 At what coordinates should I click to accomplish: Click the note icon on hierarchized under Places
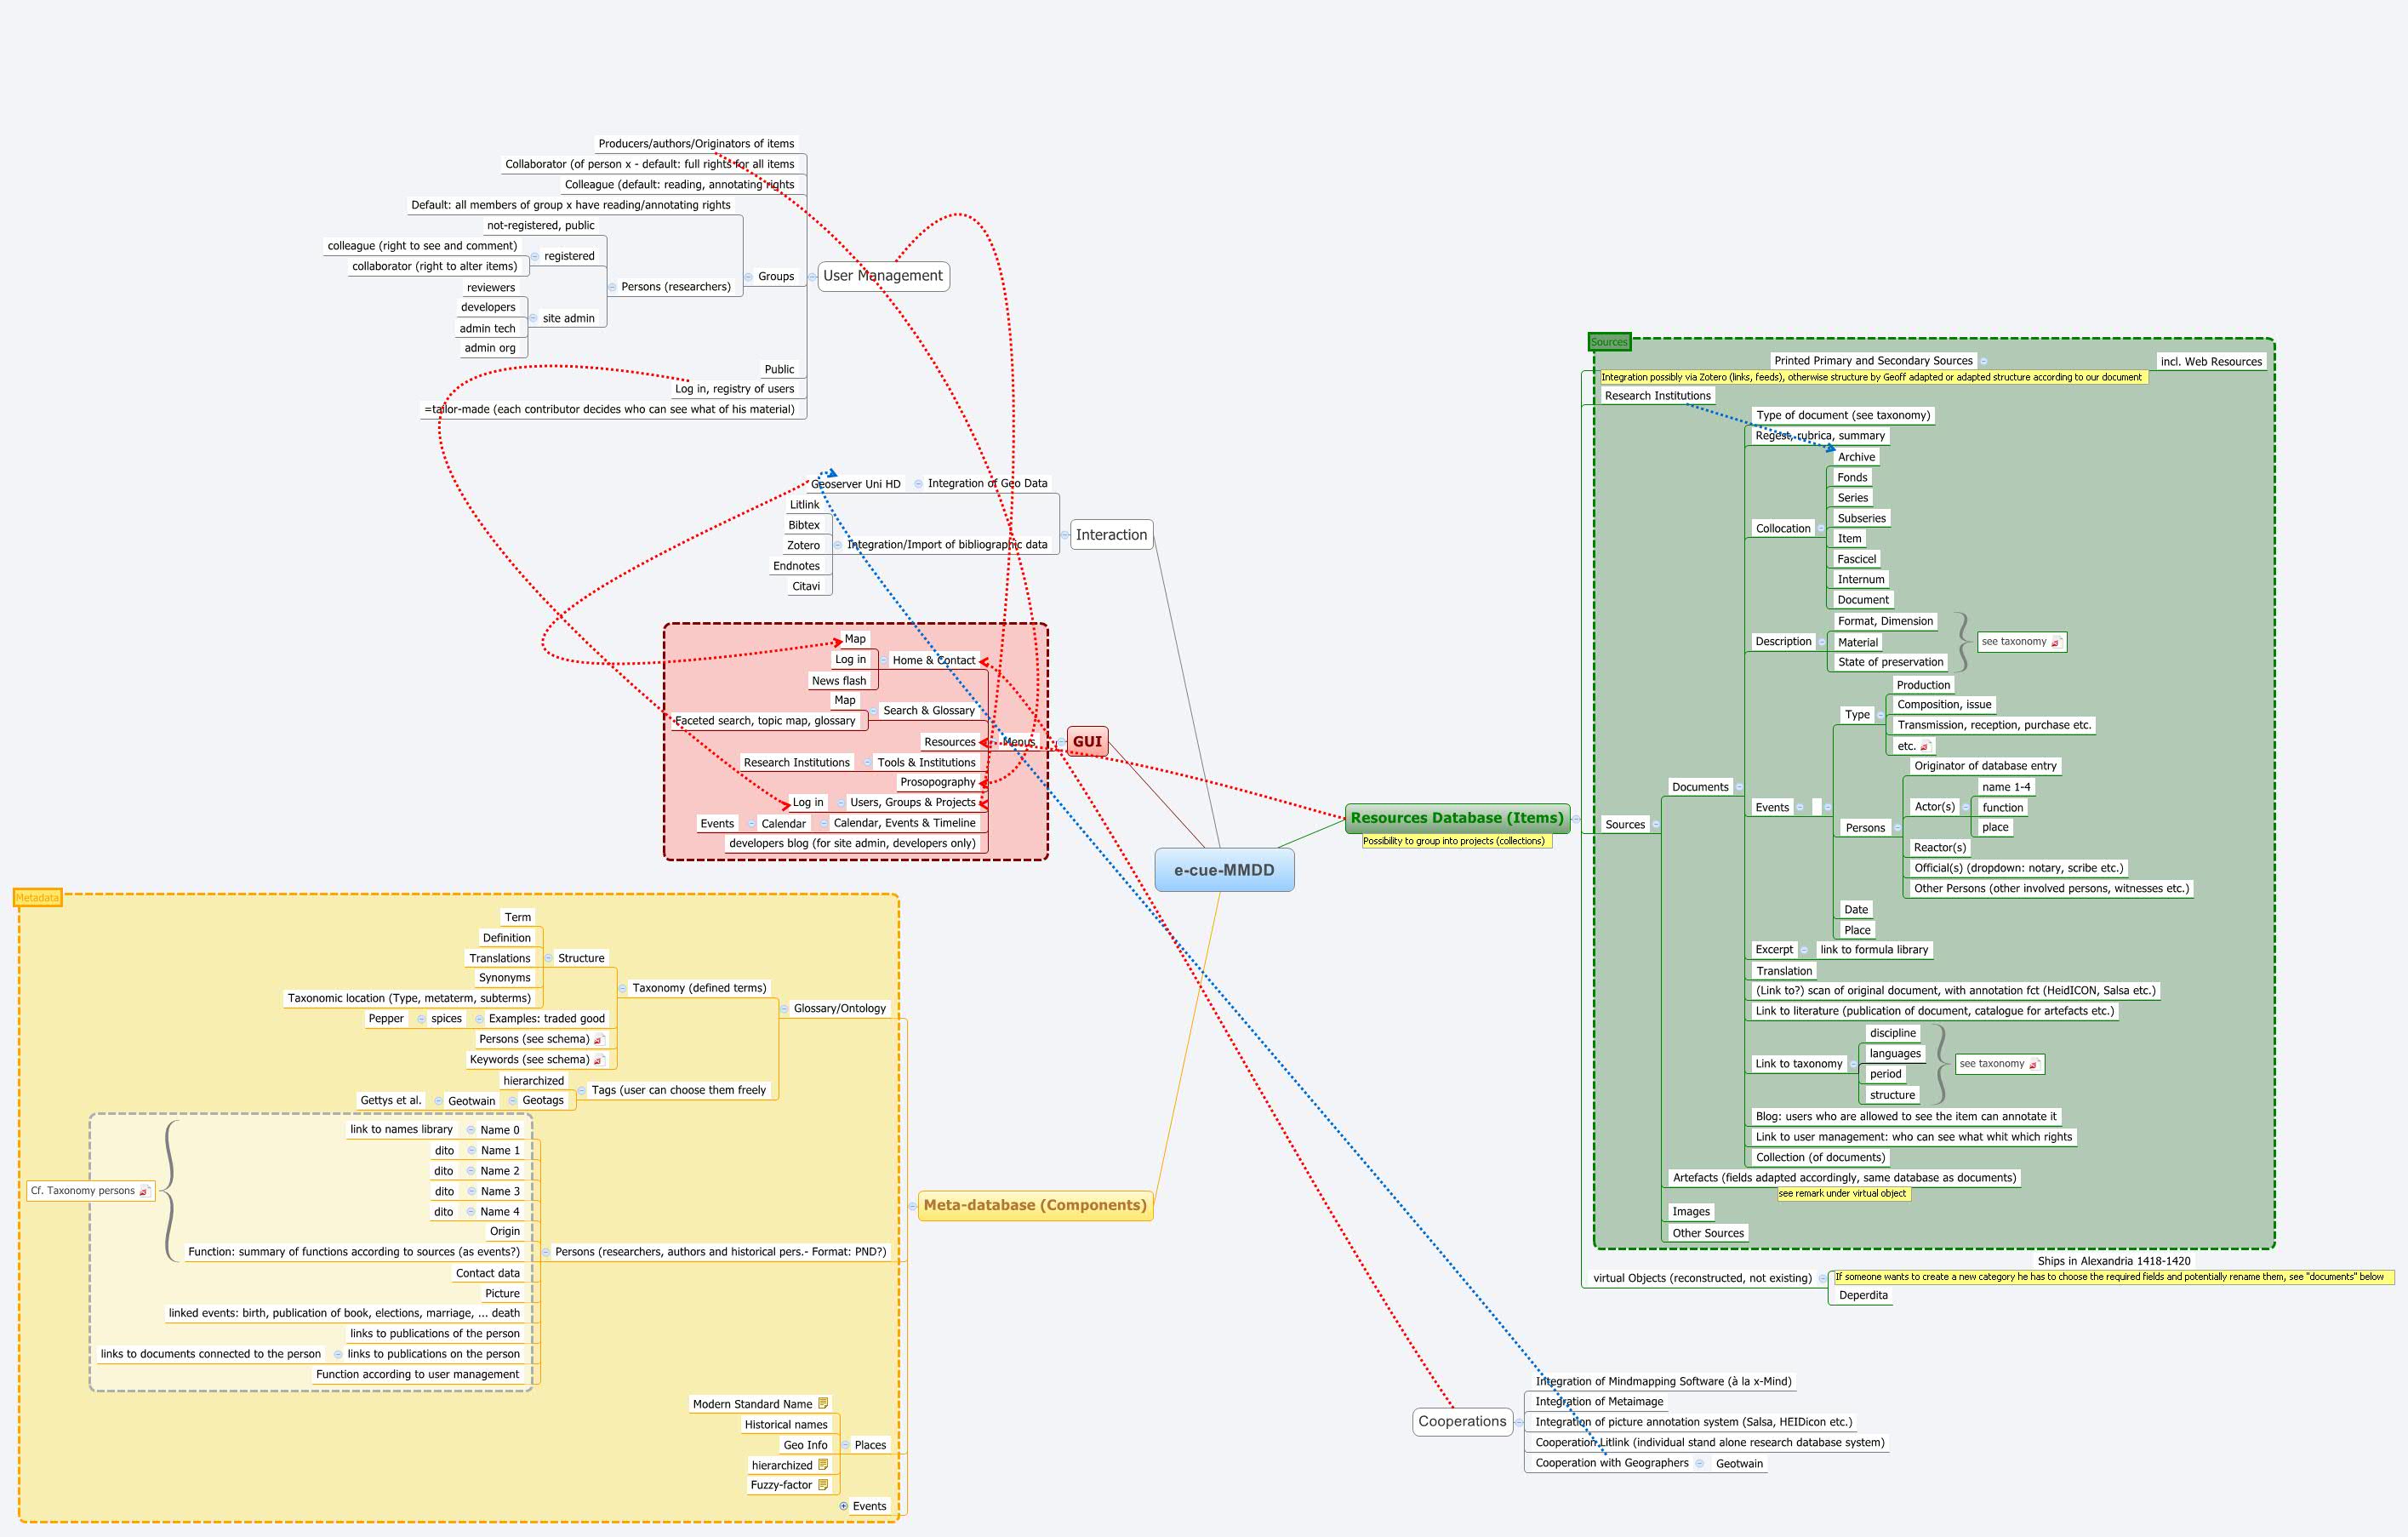823,1465
